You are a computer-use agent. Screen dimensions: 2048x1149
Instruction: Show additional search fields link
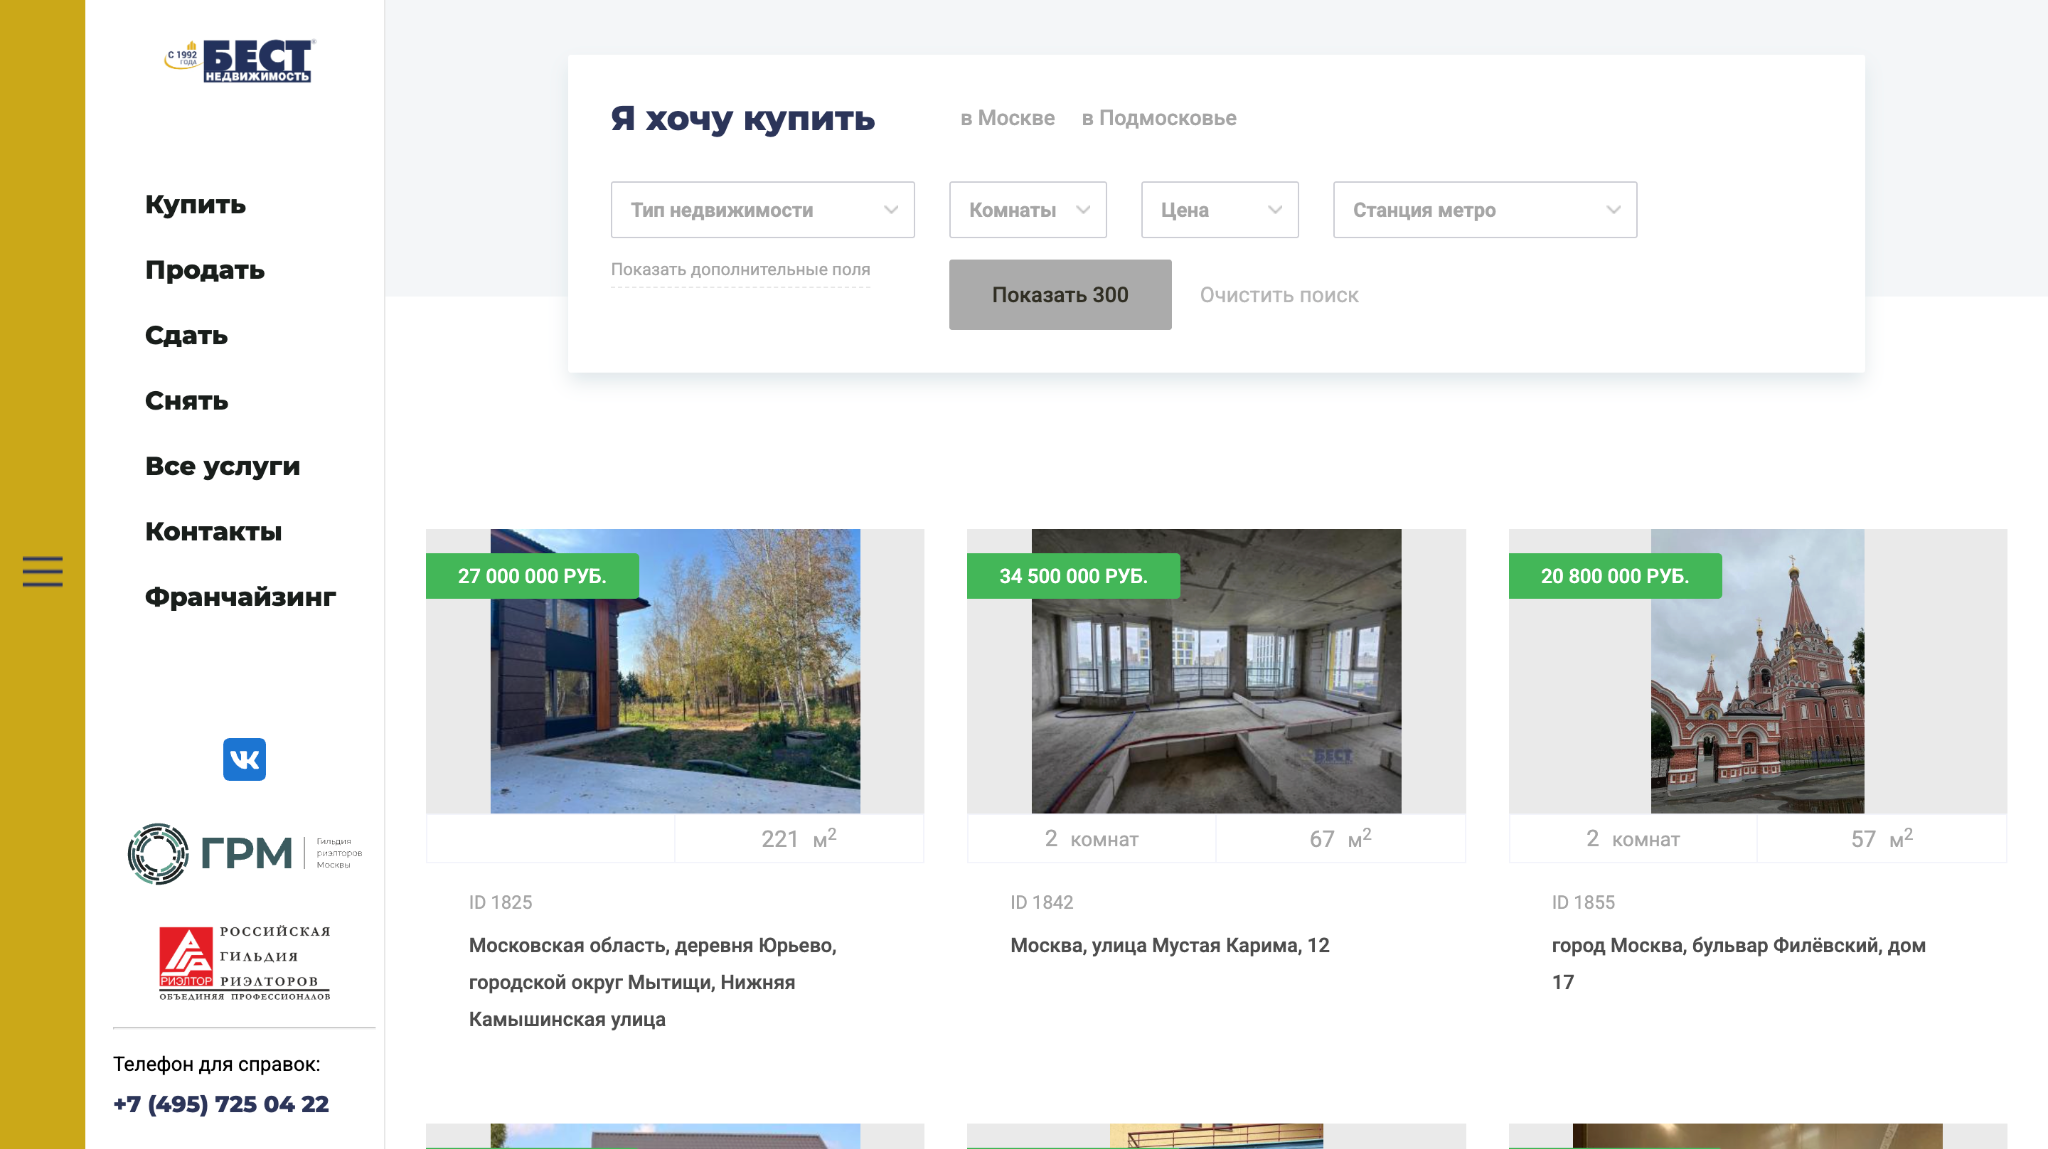coord(740,270)
